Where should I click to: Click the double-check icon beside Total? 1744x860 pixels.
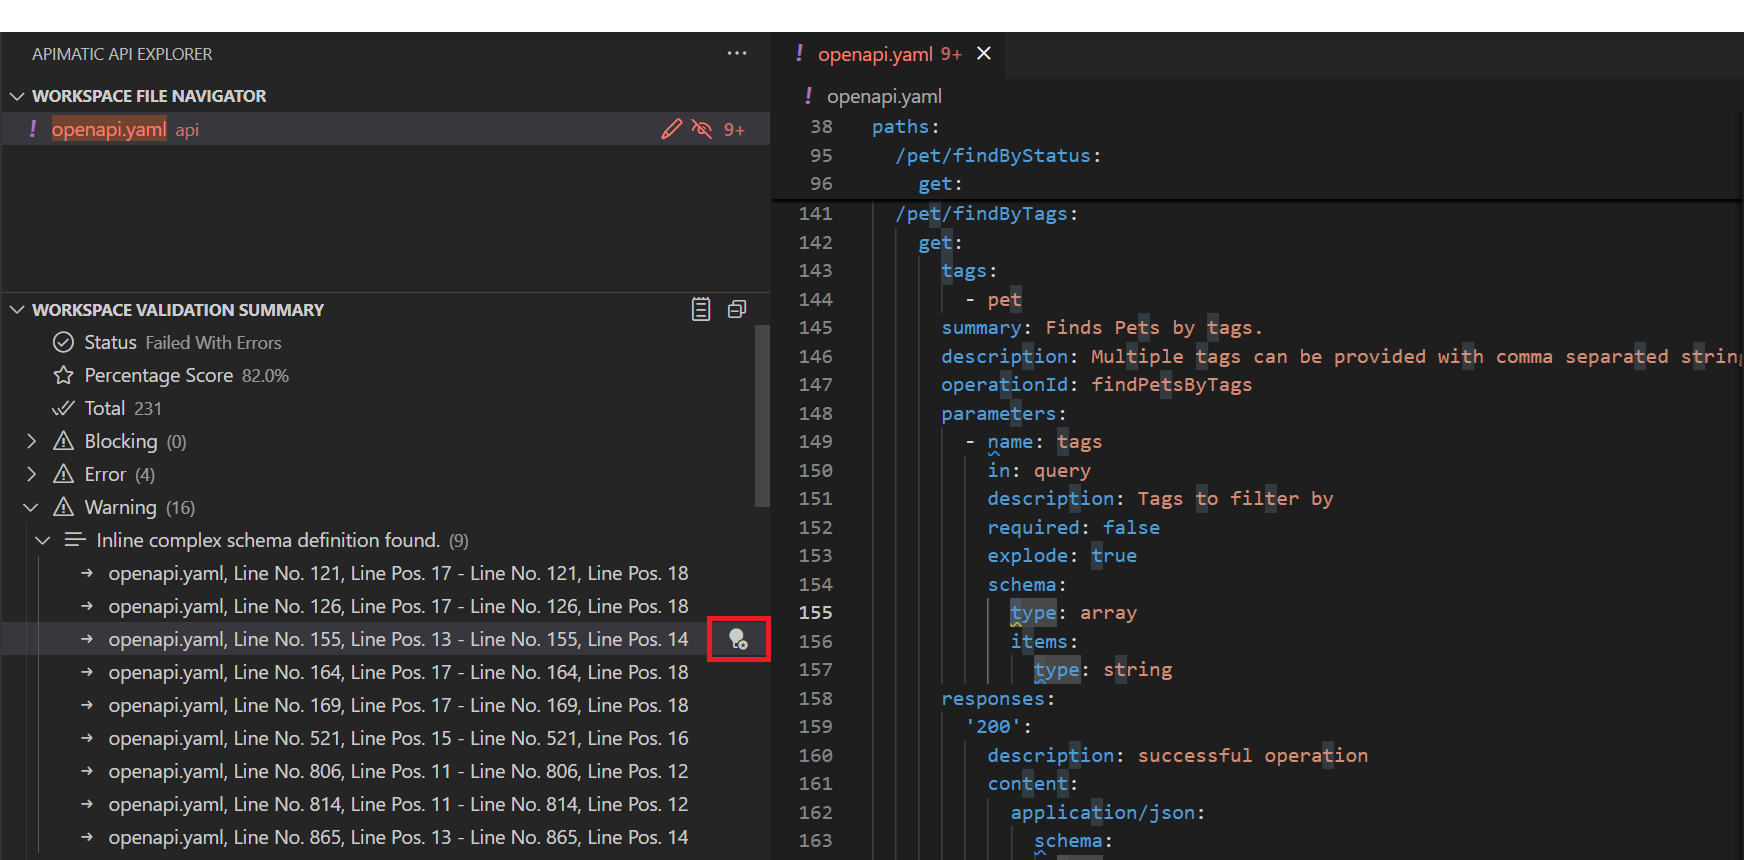pyautogui.click(x=63, y=408)
